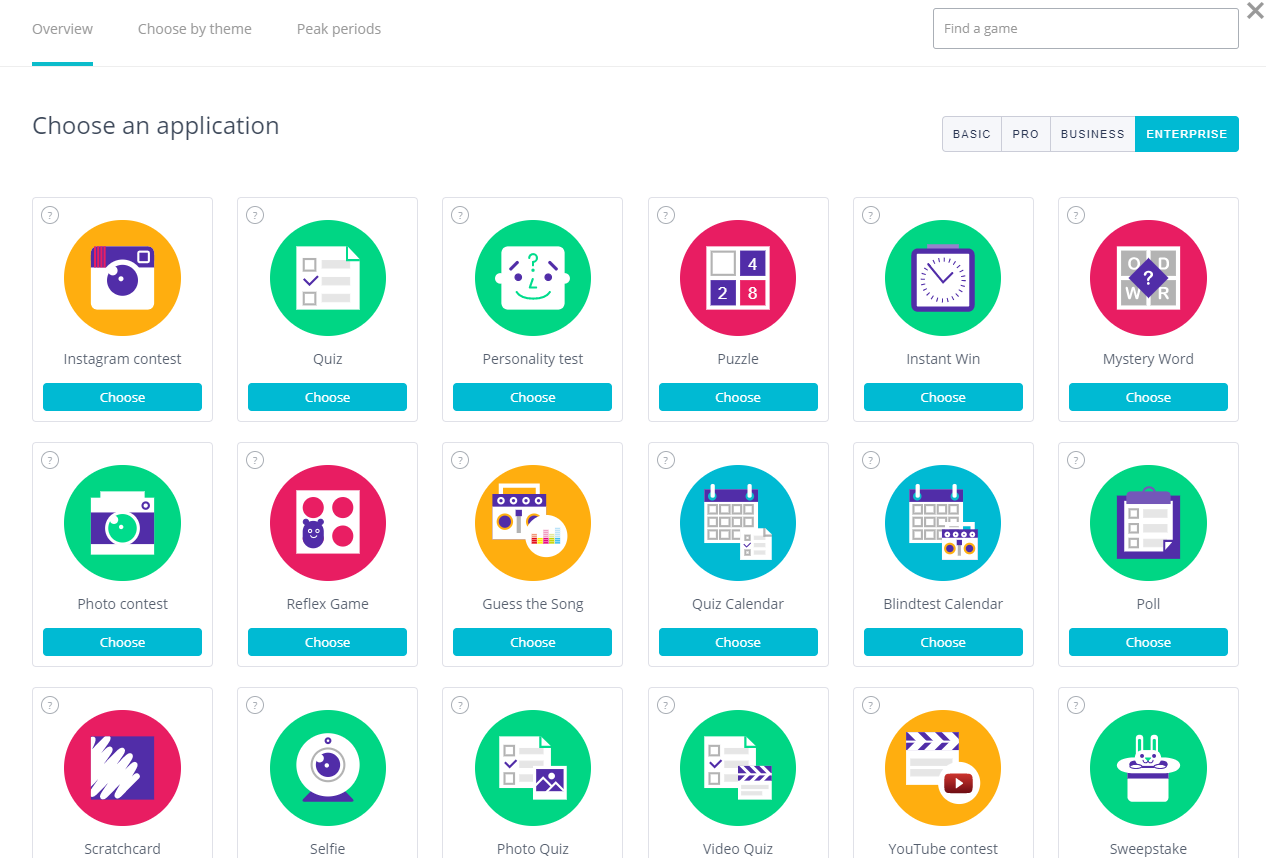
Task: Click the Guess the Song radio icon
Action: click(x=533, y=523)
